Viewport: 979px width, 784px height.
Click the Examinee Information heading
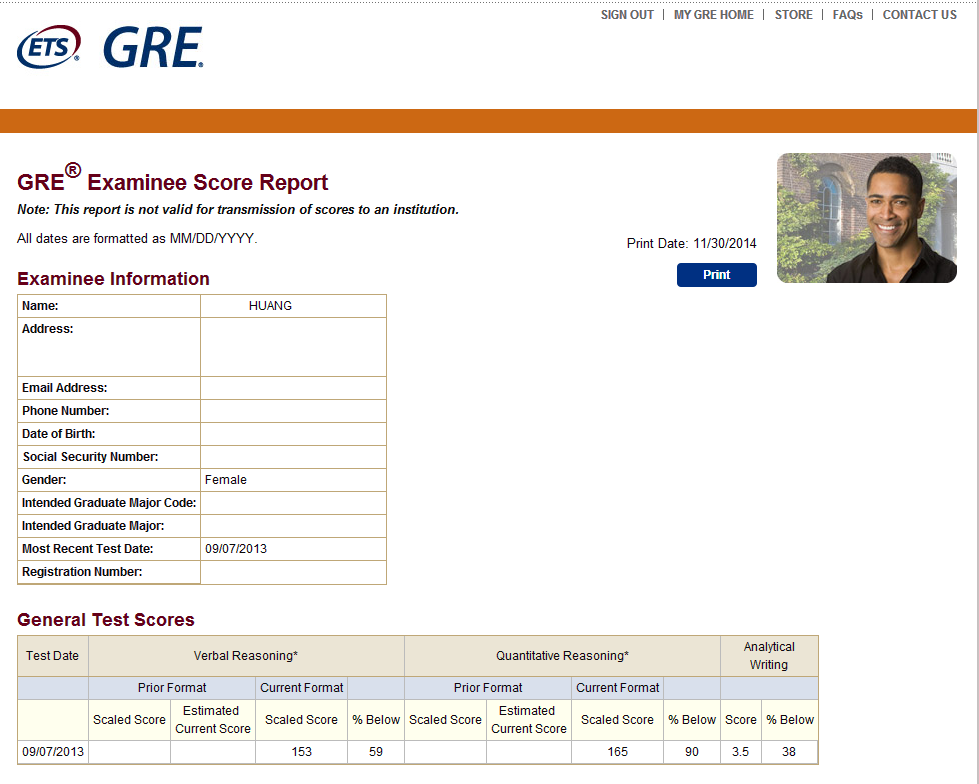click(113, 279)
